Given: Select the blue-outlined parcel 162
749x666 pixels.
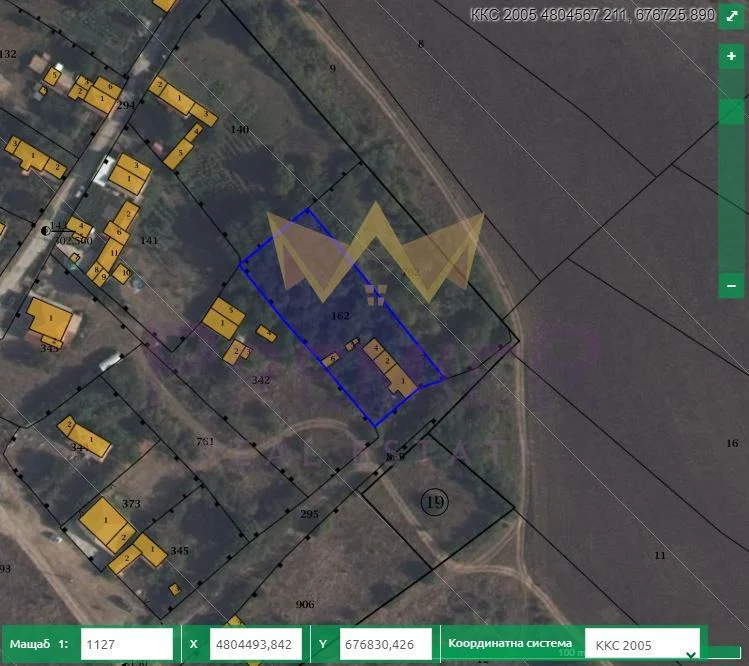Looking at the screenshot, I should [340, 316].
